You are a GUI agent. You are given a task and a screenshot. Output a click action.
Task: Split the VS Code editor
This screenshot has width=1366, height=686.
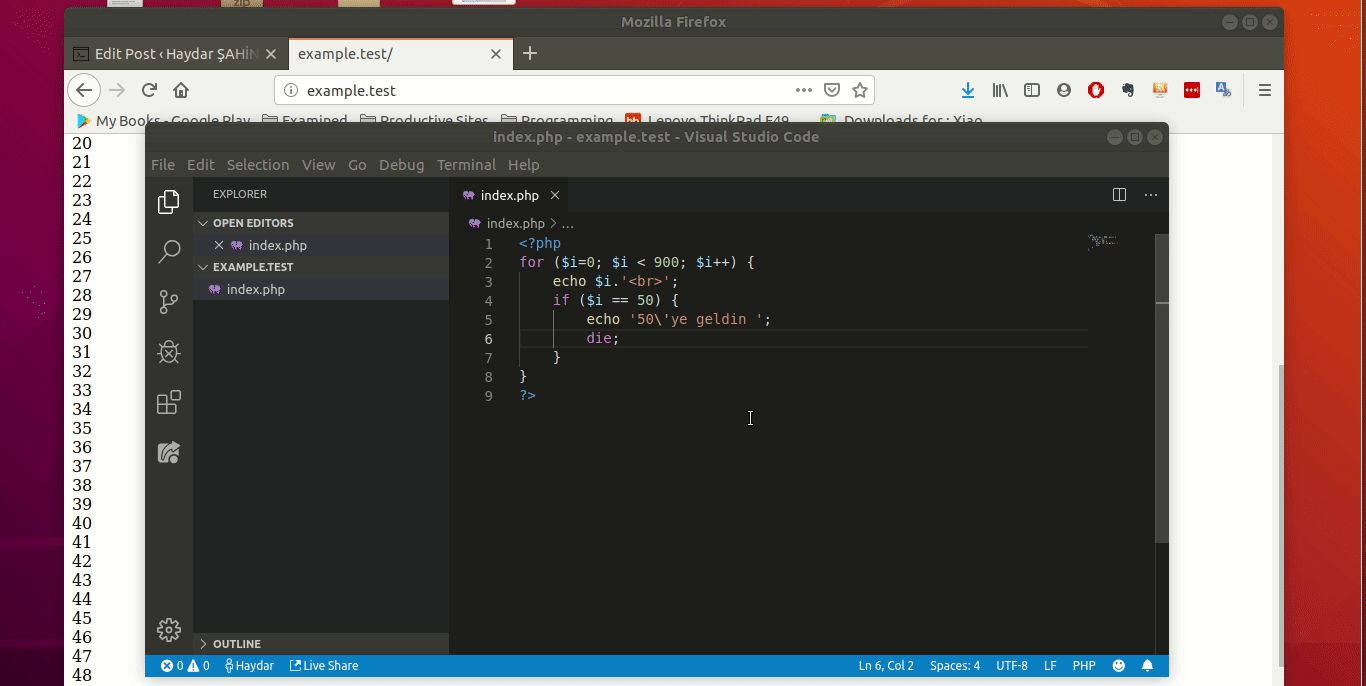[x=1119, y=195]
